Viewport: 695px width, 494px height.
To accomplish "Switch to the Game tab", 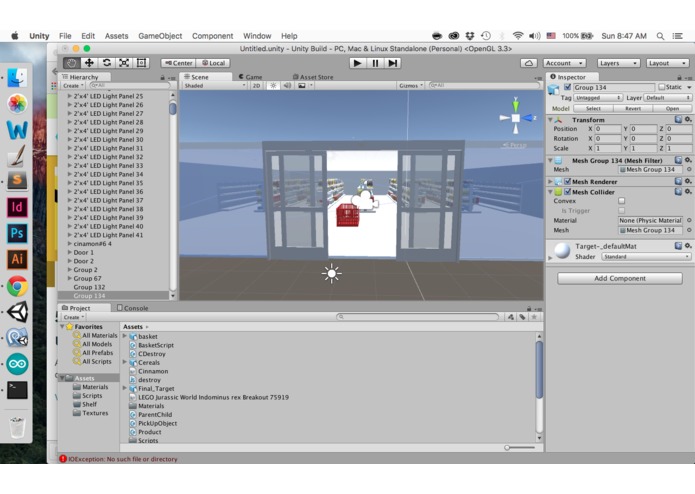I will pos(250,77).
